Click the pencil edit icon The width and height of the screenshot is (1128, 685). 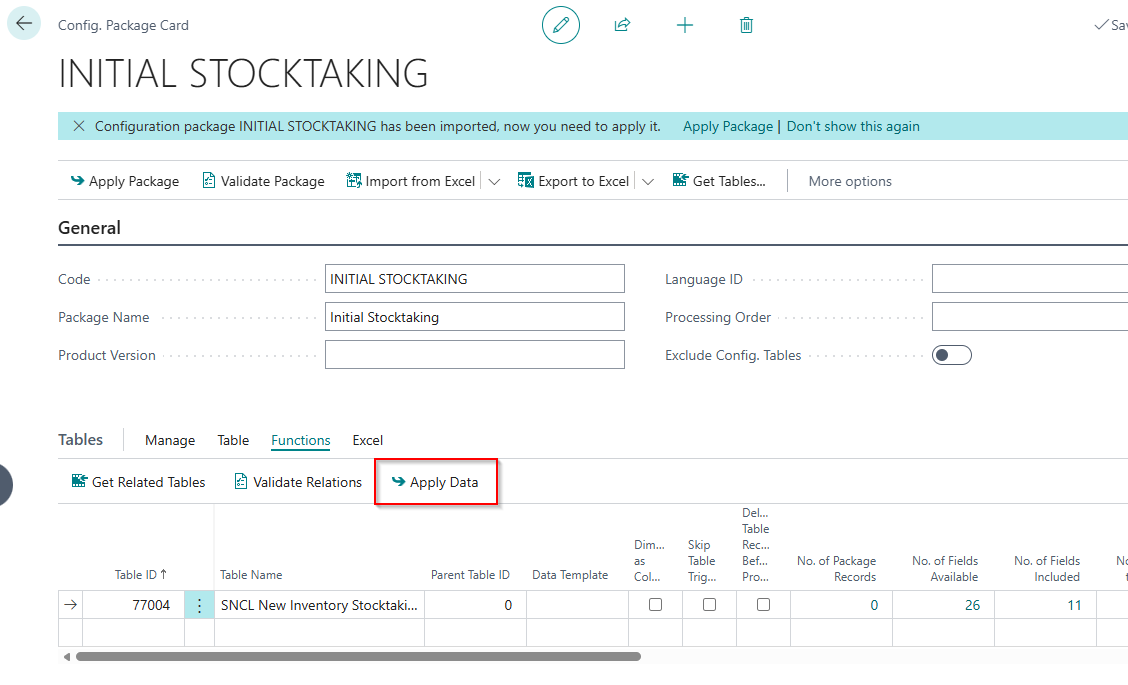point(561,25)
